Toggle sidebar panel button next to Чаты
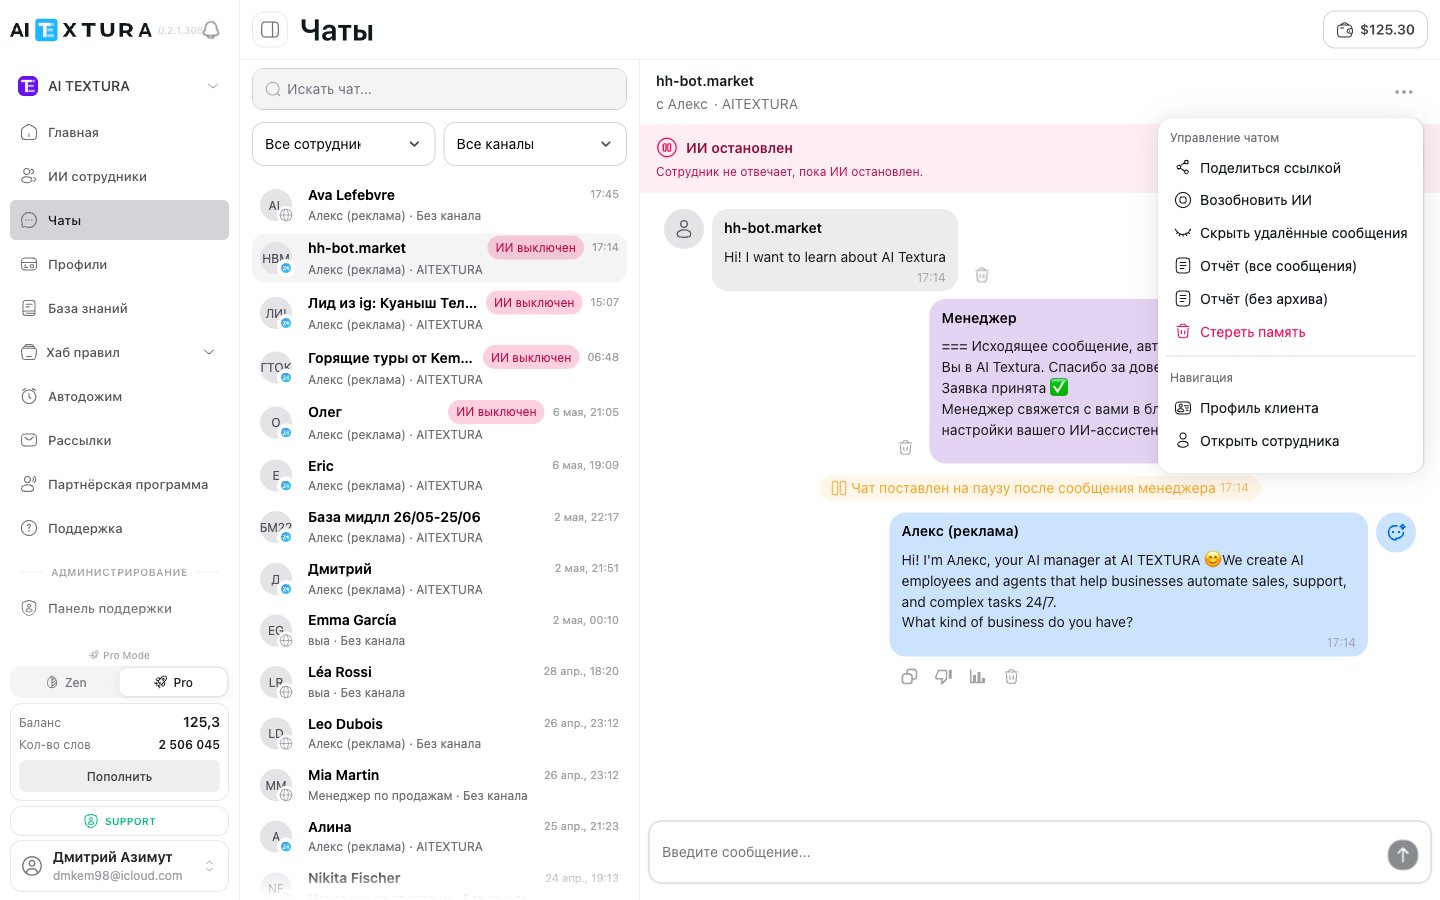Screen dimensions: 1440x900 point(270,30)
